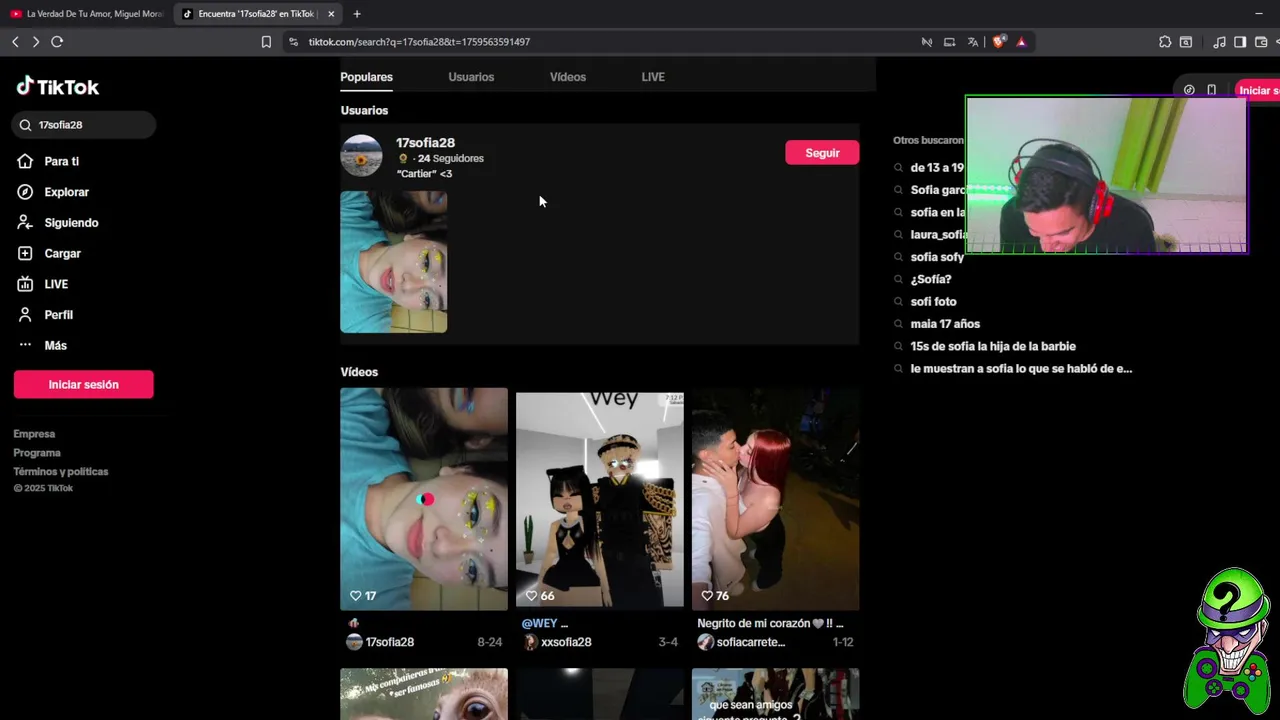Open the Roblox WEY video with 66 likes
Image resolution: width=1280 pixels, height=720 pixels.
[600, 499]
